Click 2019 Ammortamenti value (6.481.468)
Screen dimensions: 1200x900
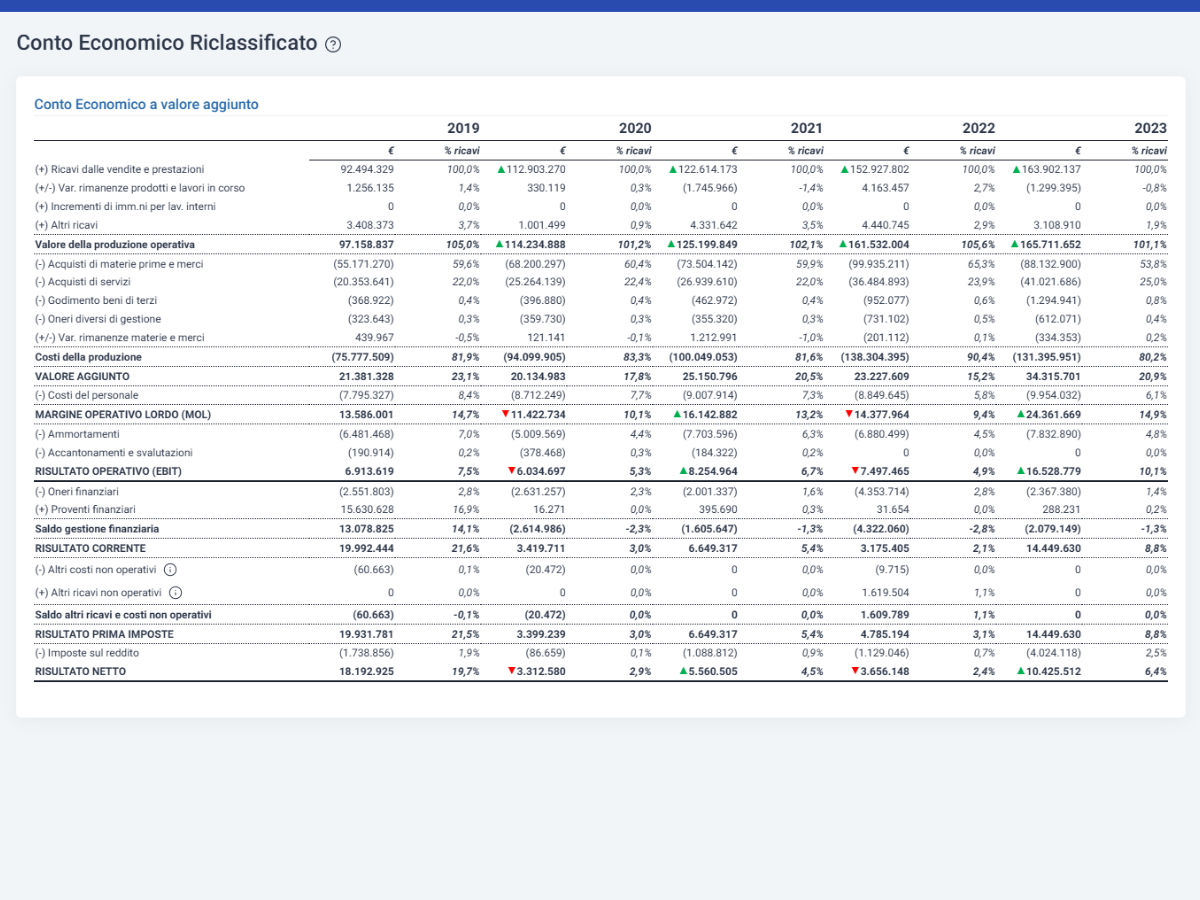(364, 435)
